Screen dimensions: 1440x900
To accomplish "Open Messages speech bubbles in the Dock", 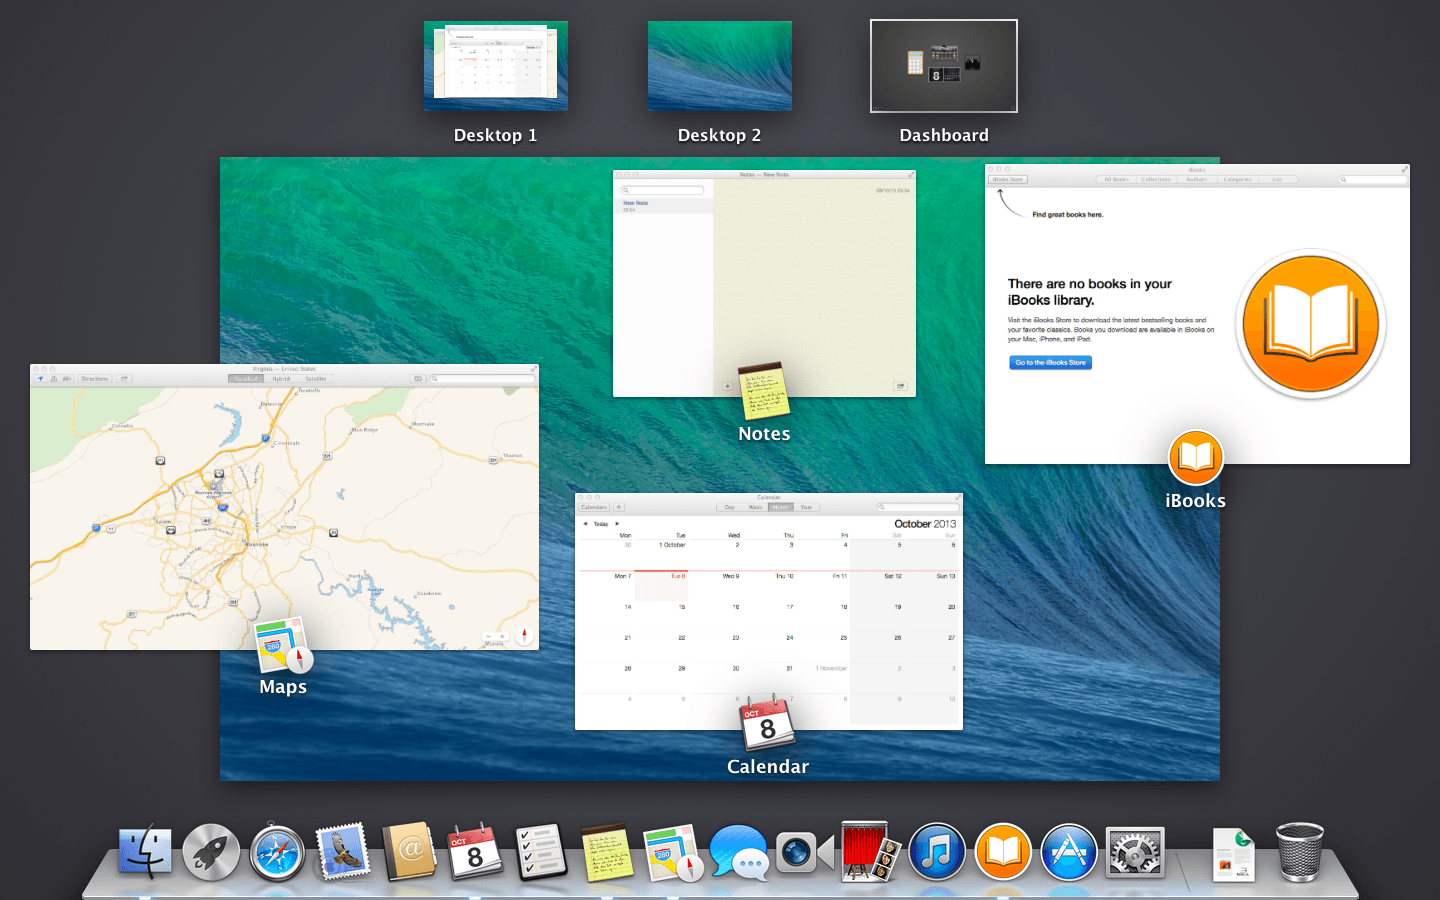I will (x=739, y=853).
